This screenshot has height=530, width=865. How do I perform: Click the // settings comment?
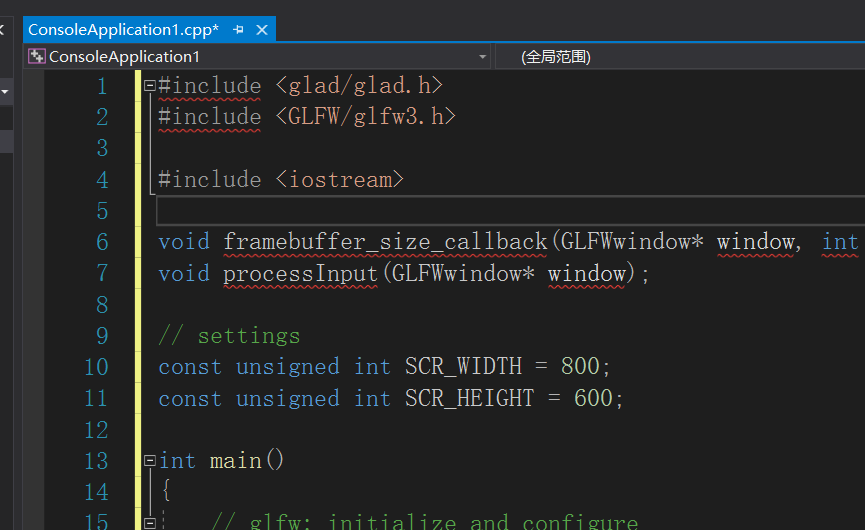point(229,336)
